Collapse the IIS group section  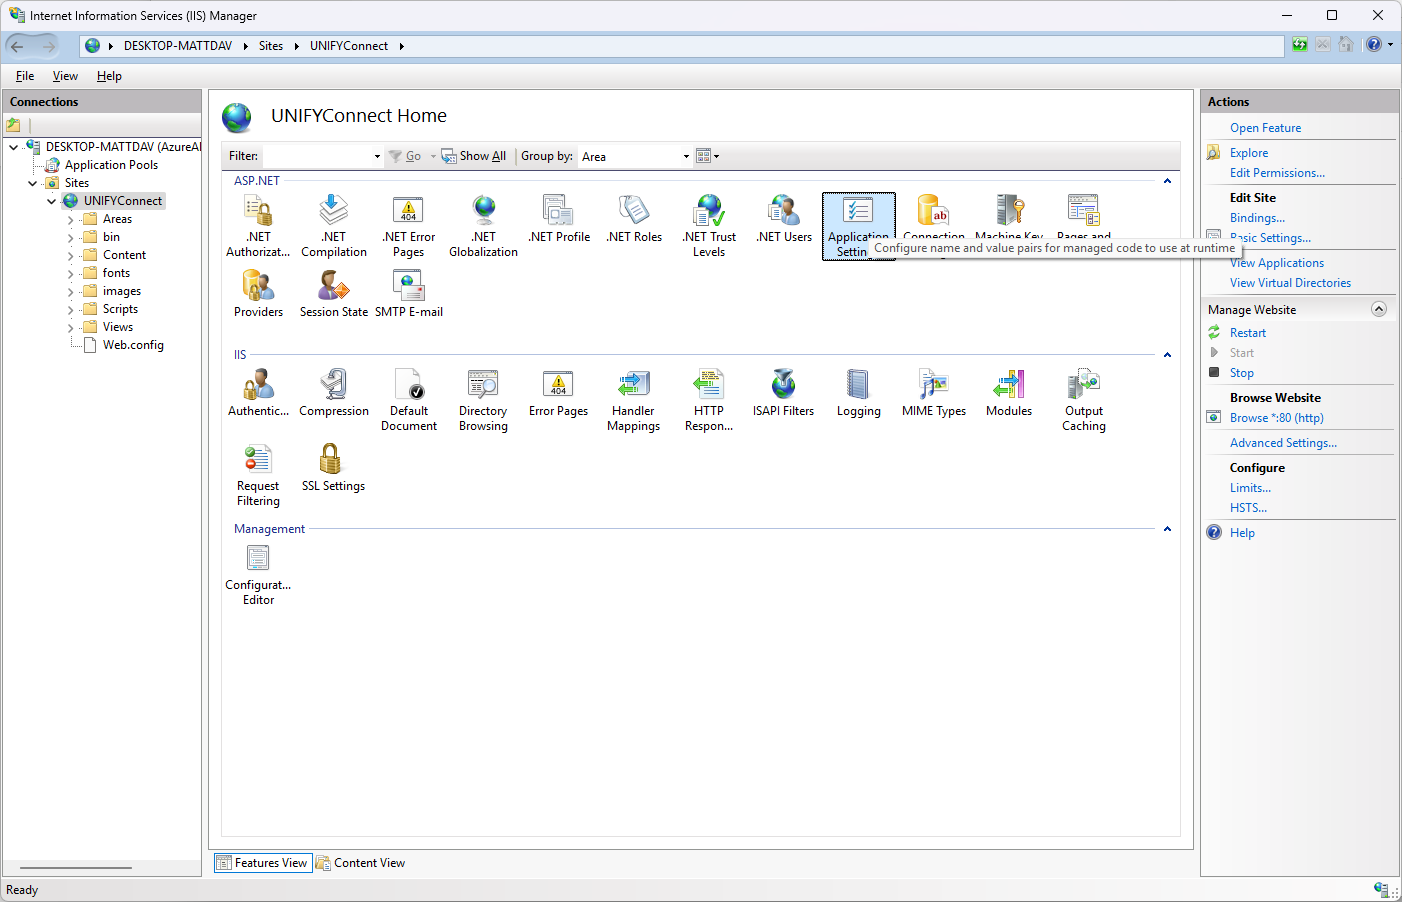[x=1167, y=355]
